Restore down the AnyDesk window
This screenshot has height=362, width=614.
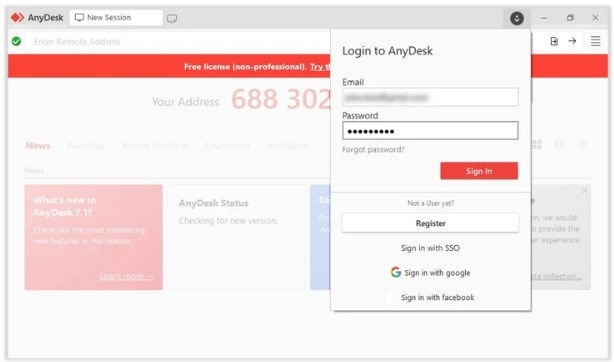coord(570,18)
